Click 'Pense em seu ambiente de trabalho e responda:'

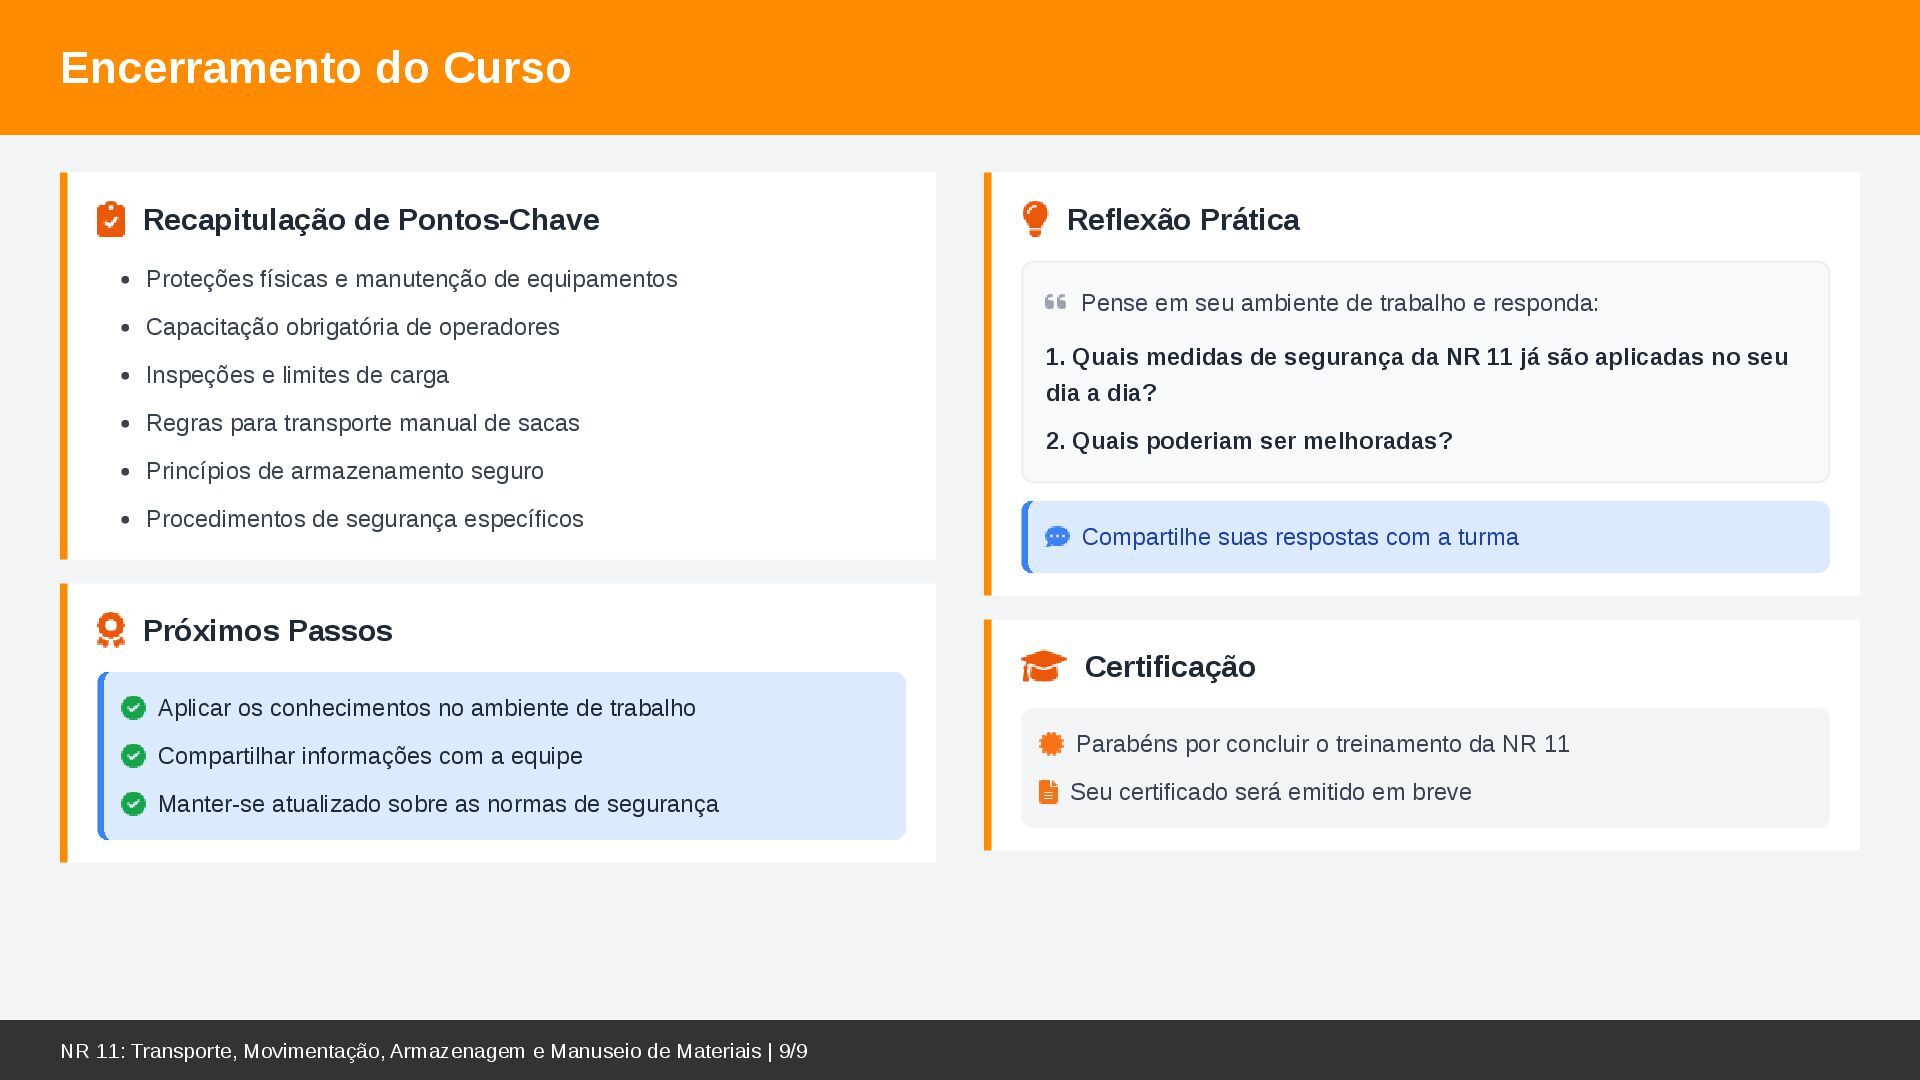pos(1340,303)
